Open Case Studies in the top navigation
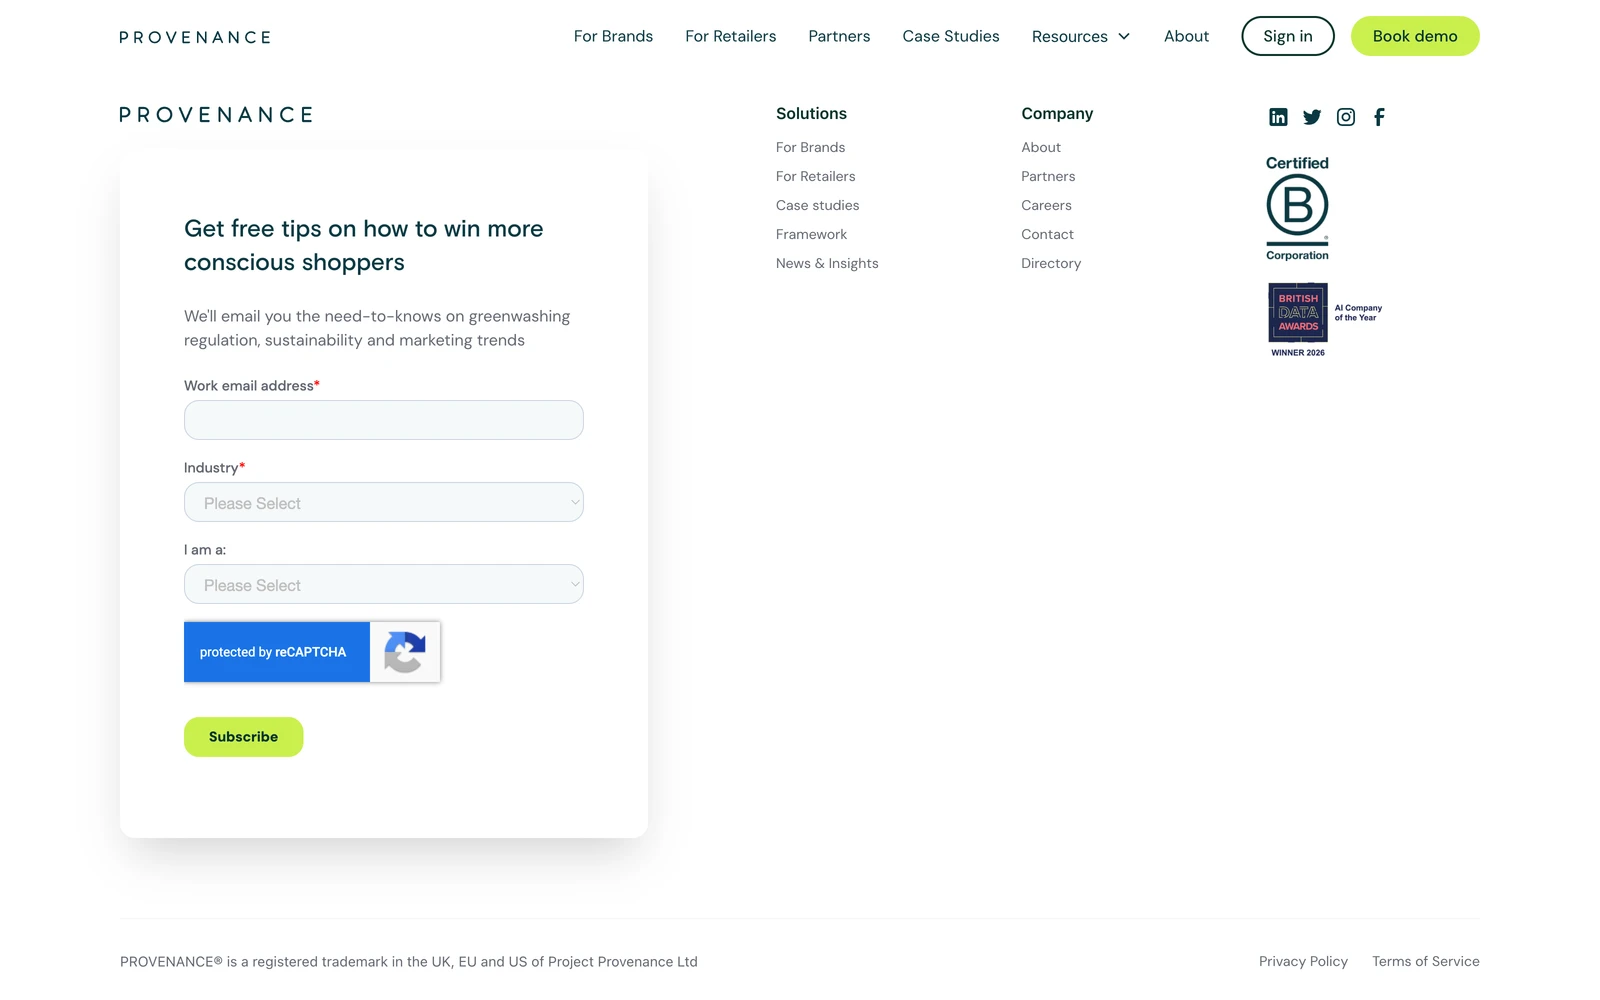Image resolution: width=1600 pixels, height=1000 pixels. click(951, 36)
